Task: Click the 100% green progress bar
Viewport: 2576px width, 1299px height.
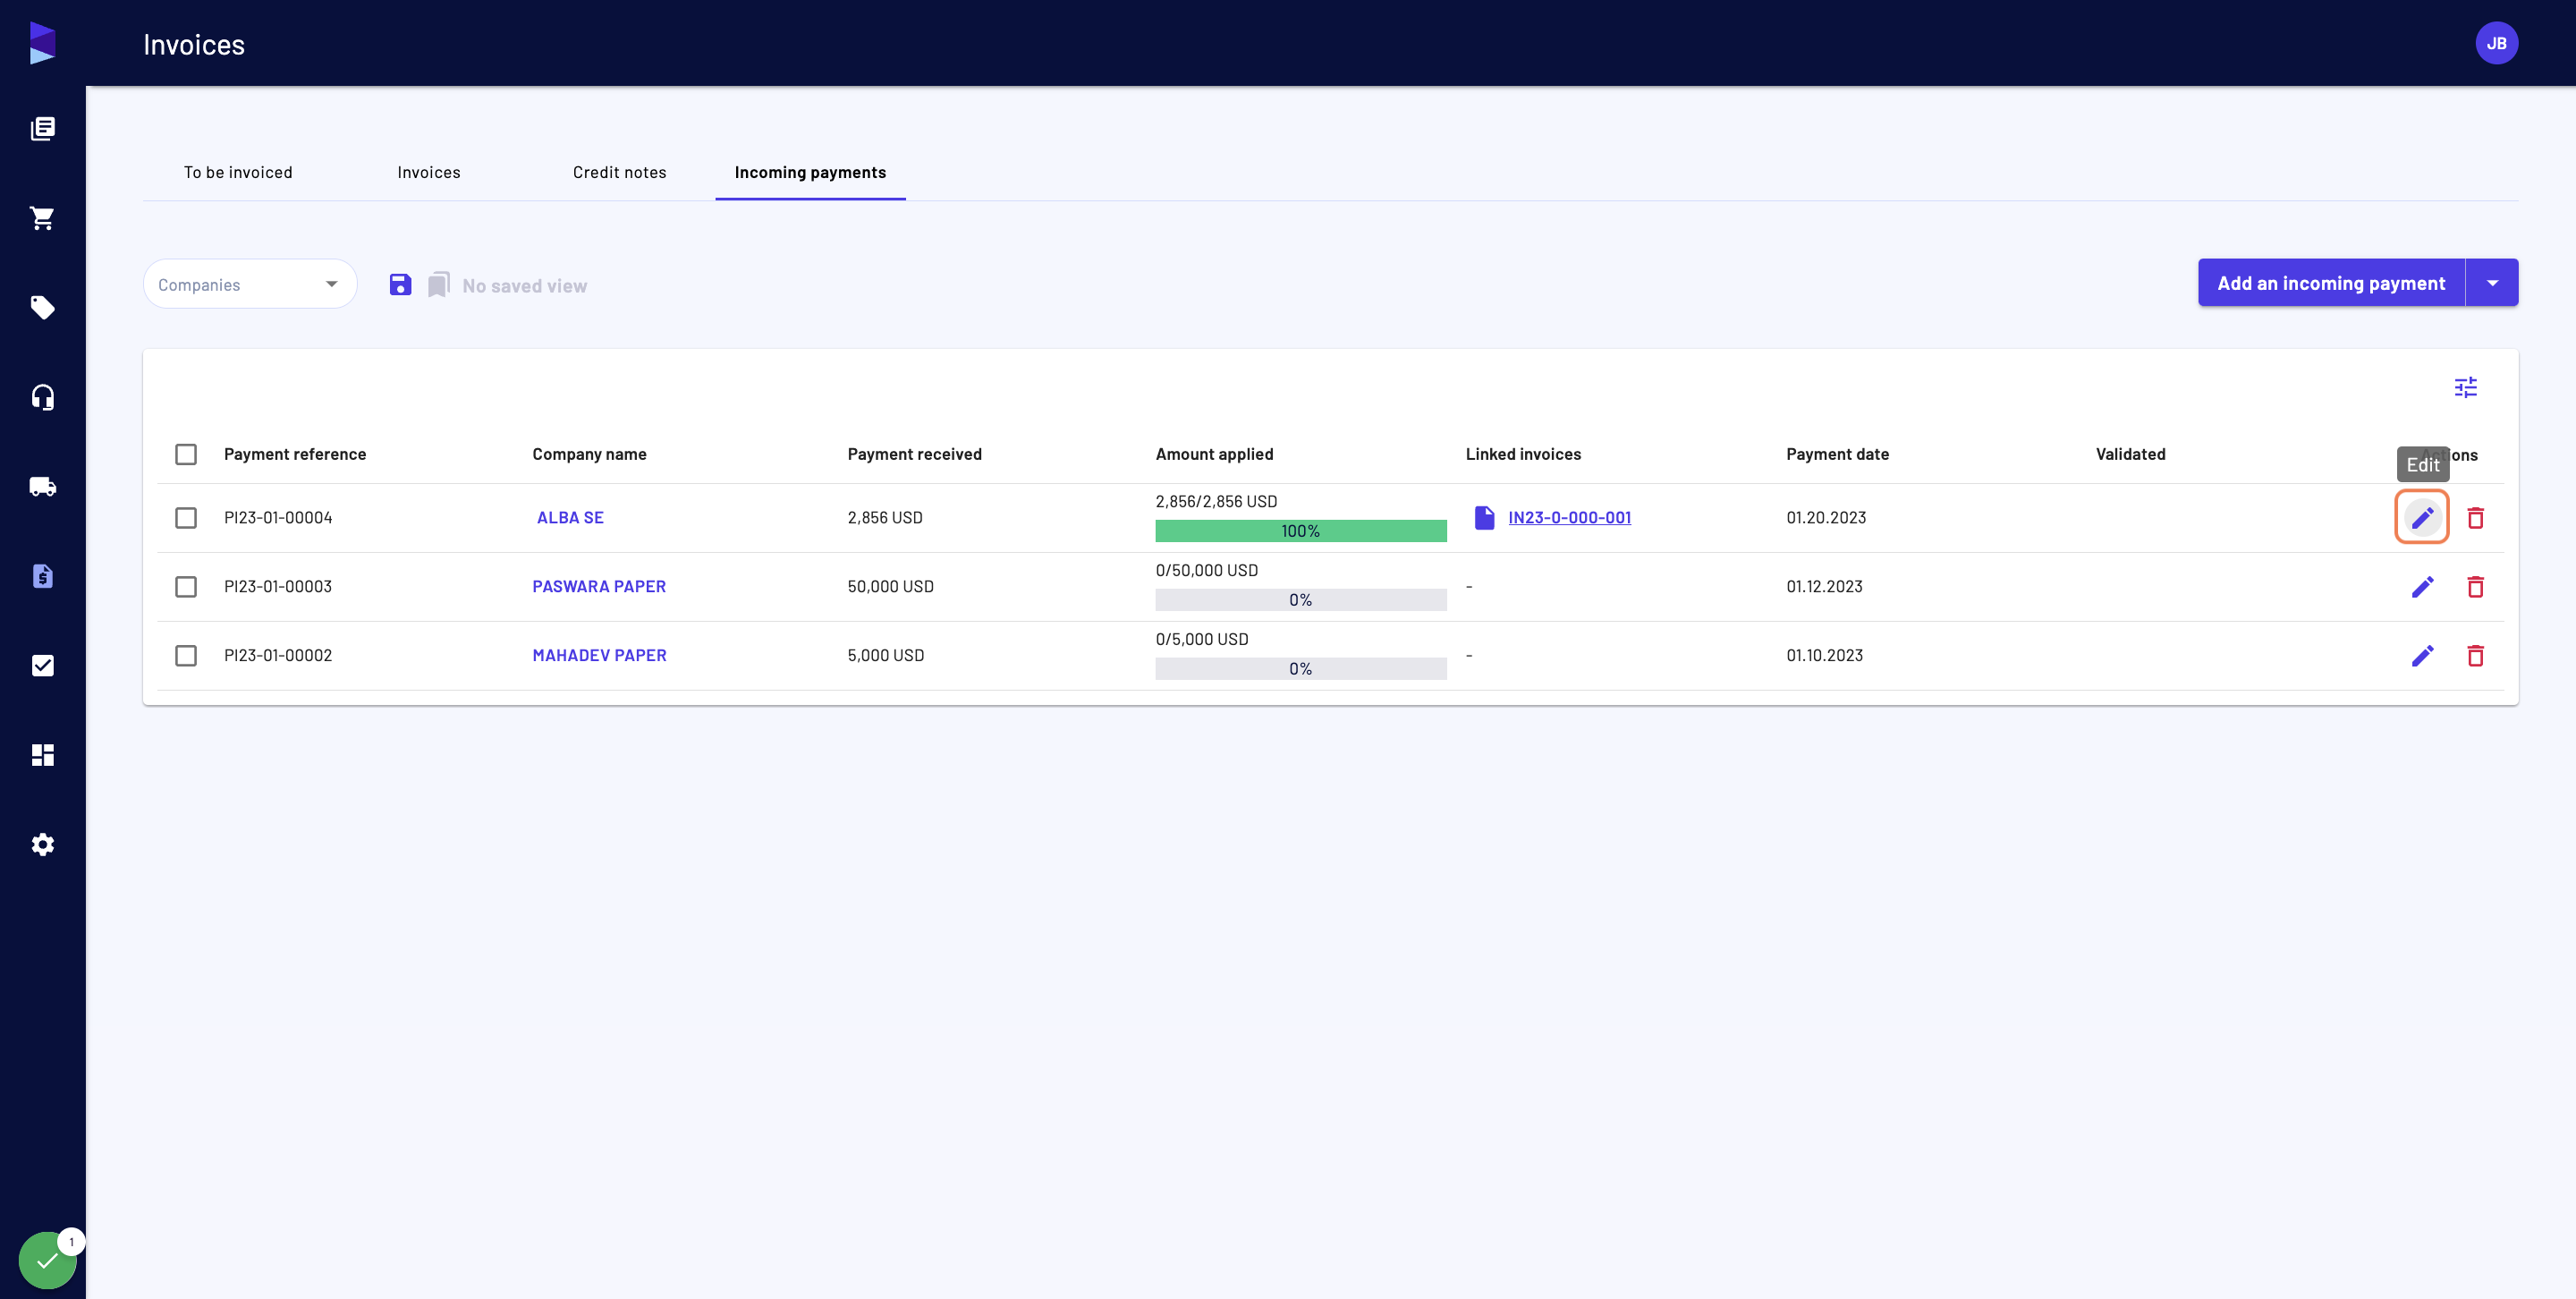Action: 1301,531
